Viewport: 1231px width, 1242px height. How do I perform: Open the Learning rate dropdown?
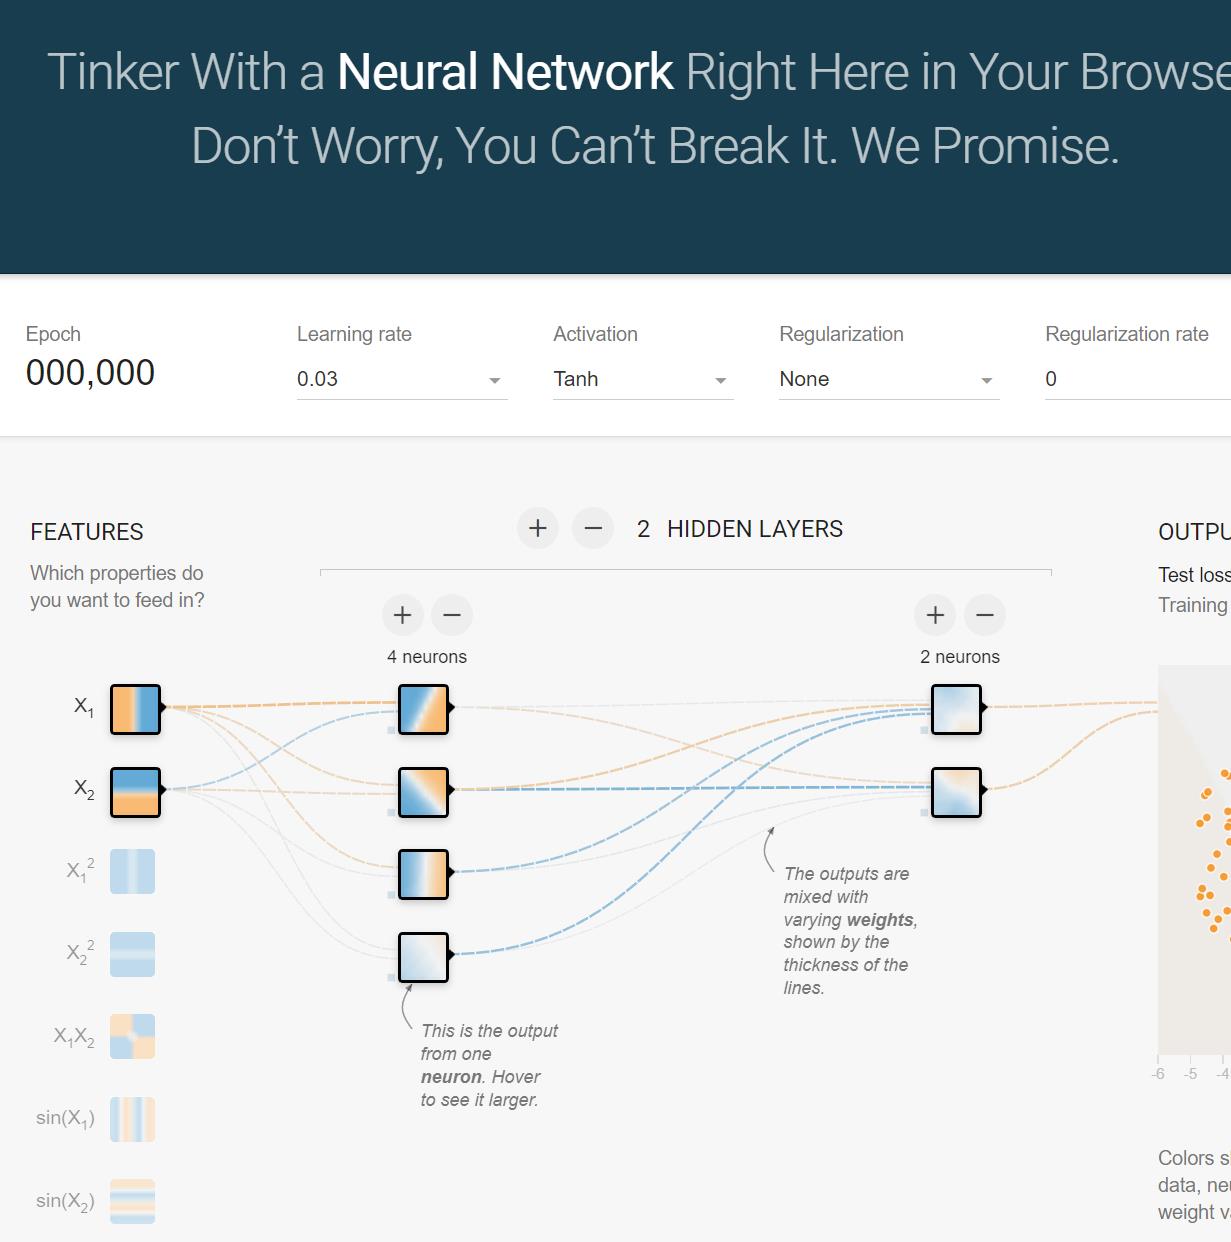[x=401, y=380]
